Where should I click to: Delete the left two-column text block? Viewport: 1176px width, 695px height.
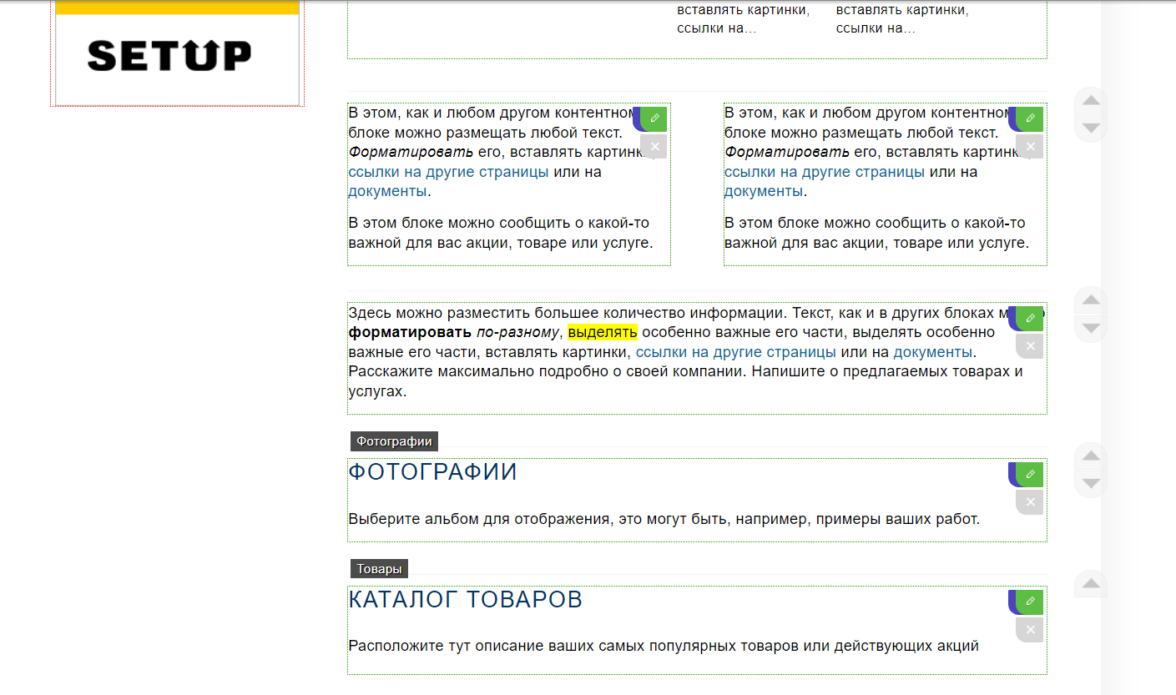pos(654,147)
